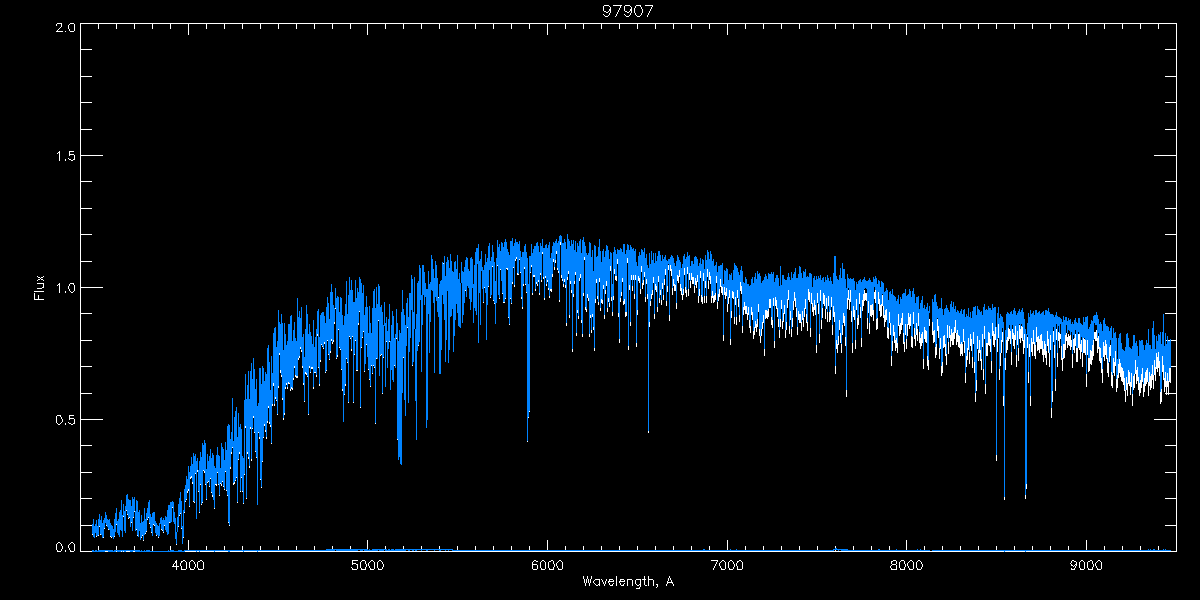Click the 0.0 y-axis tick label
Viewport: 1200px width, 600px height.
tap(65, 548)
